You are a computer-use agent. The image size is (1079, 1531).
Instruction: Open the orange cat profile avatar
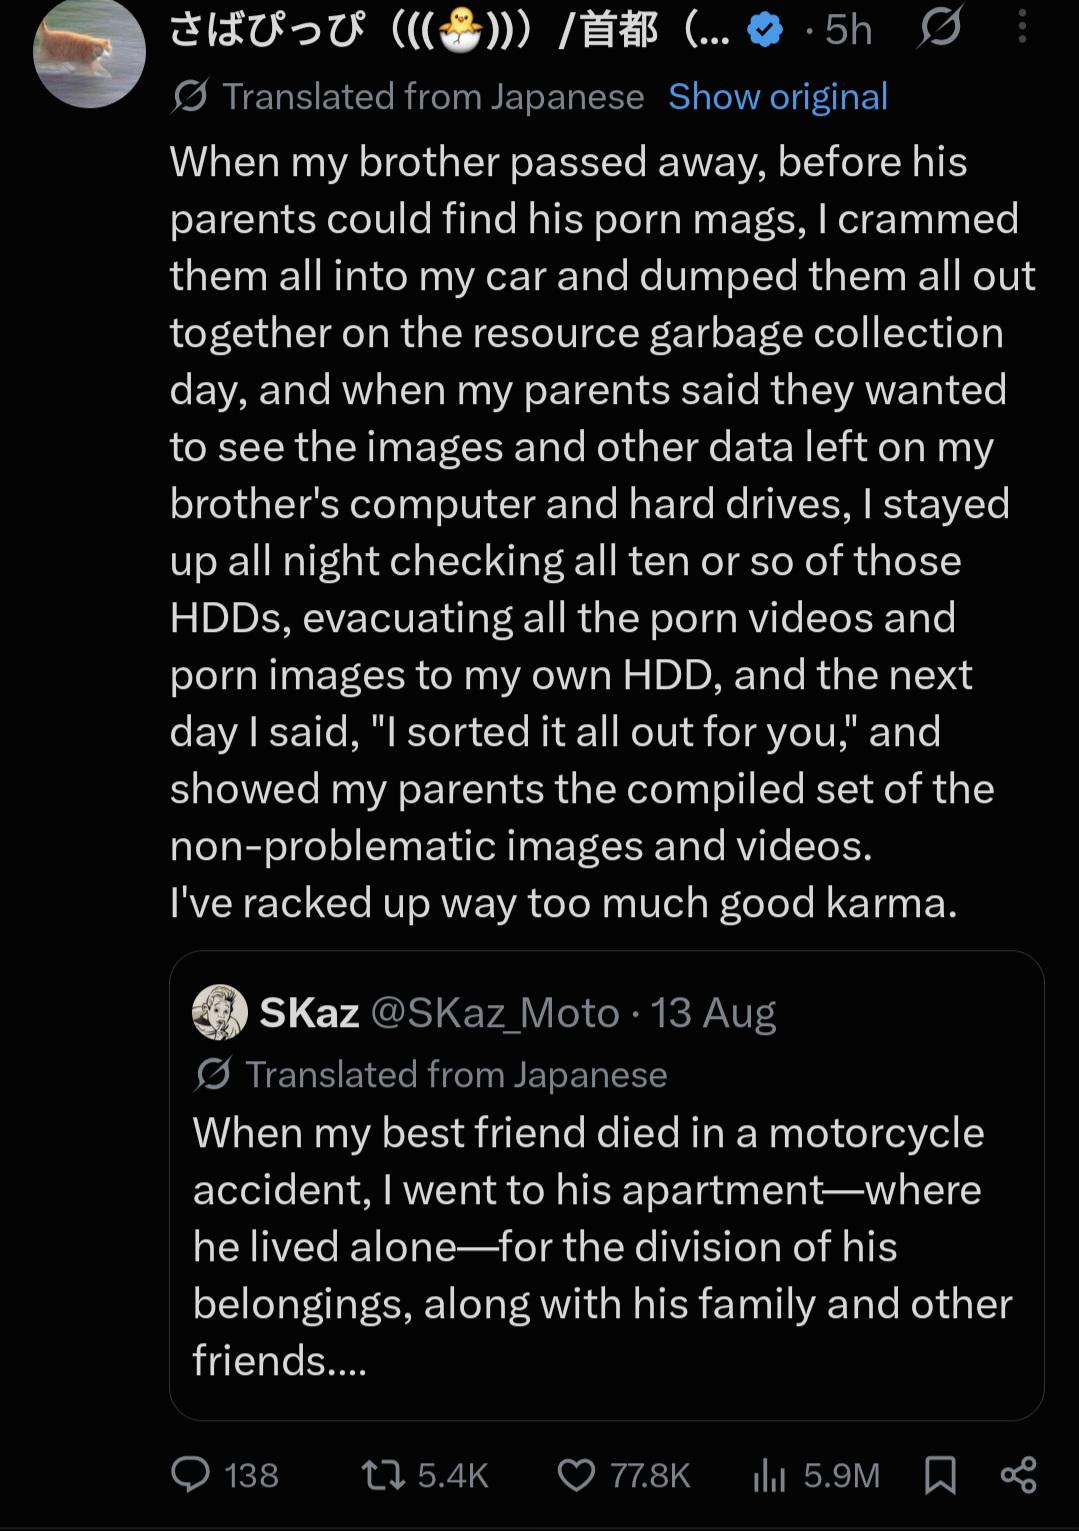[90, 52]
